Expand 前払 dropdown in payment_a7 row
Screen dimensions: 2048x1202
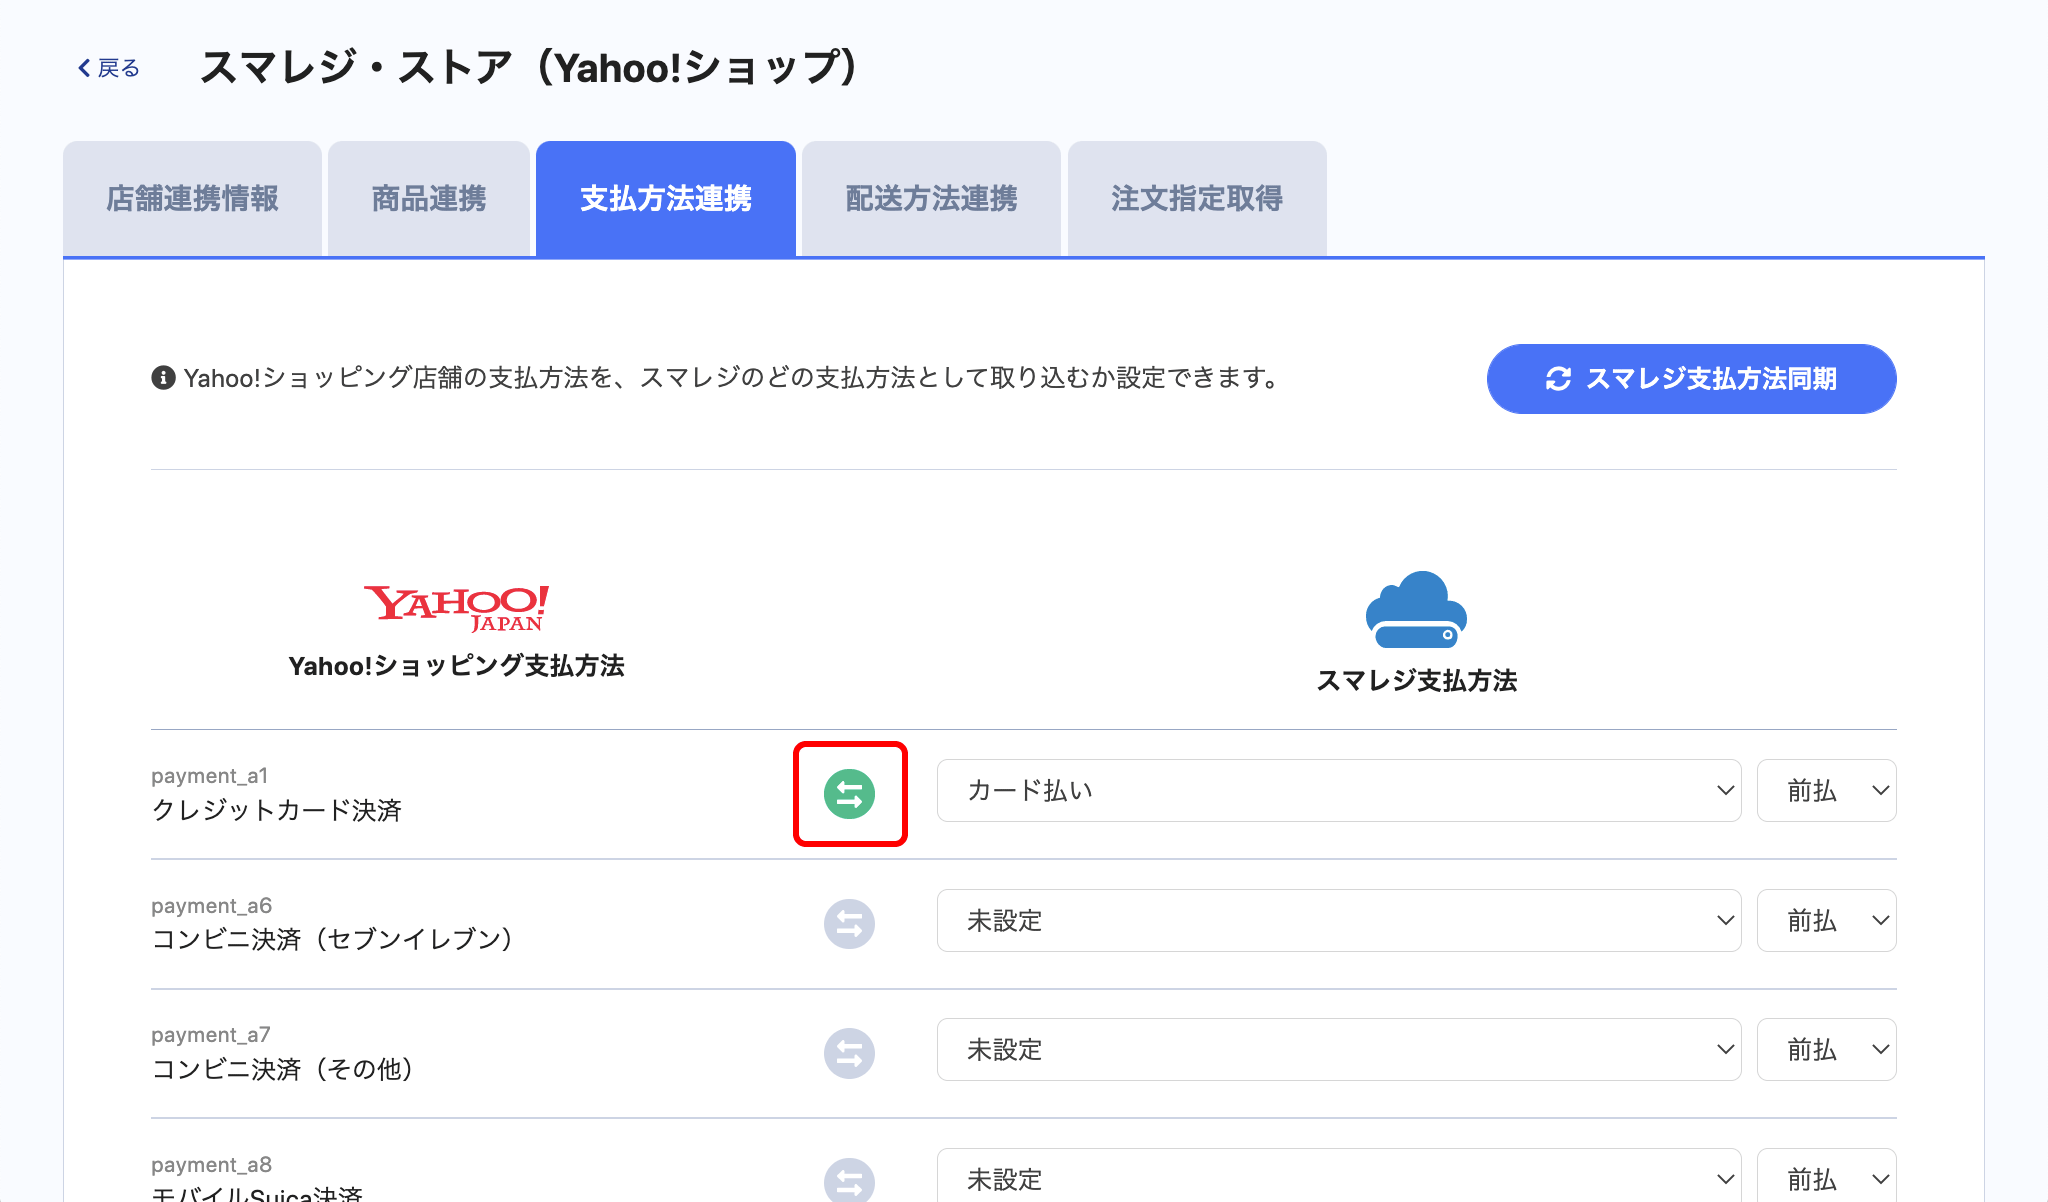pyautogui.click(x=1826, y=1050)
